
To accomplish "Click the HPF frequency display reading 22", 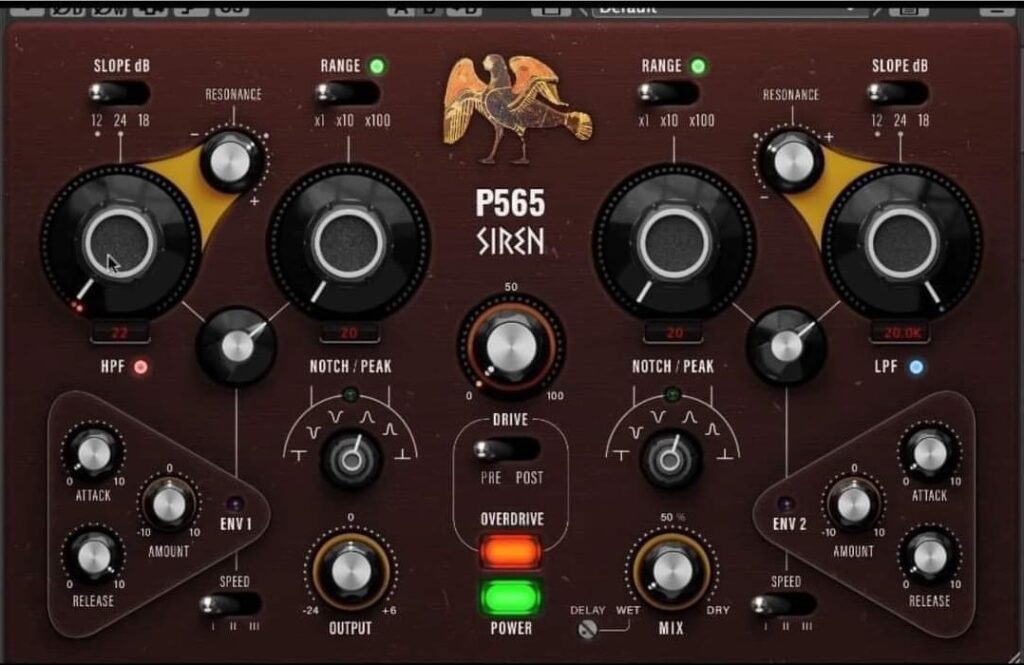I will [120, 333].
